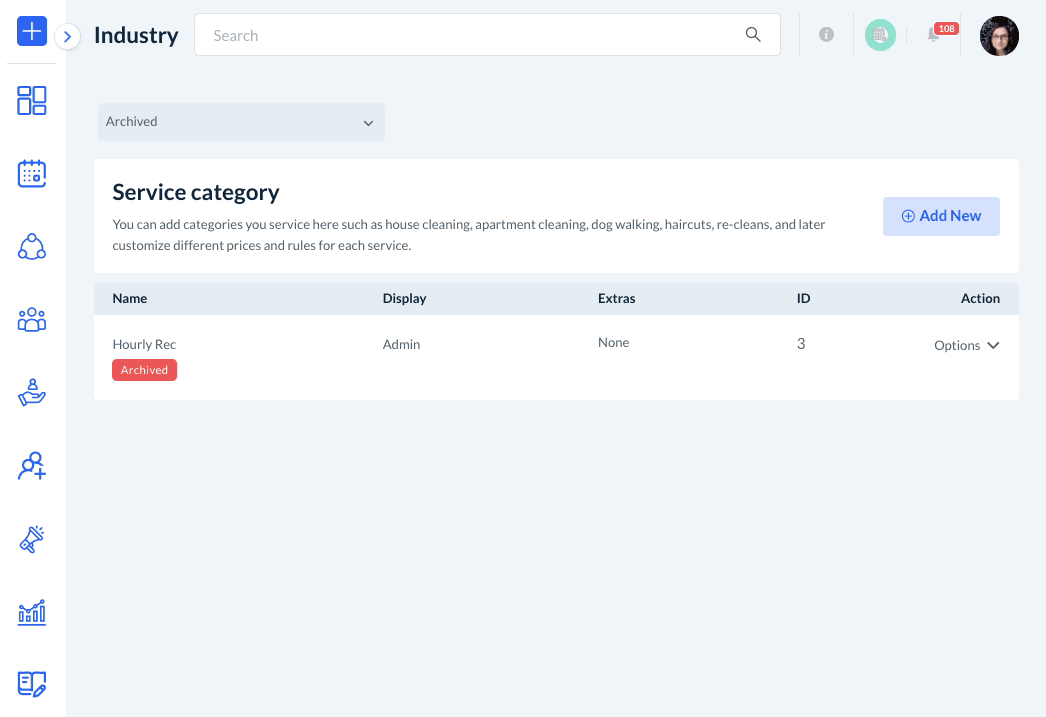1046x717 pixels.
Task: Open notifications bell with 108 badge
Action: (x=934, y=35)
